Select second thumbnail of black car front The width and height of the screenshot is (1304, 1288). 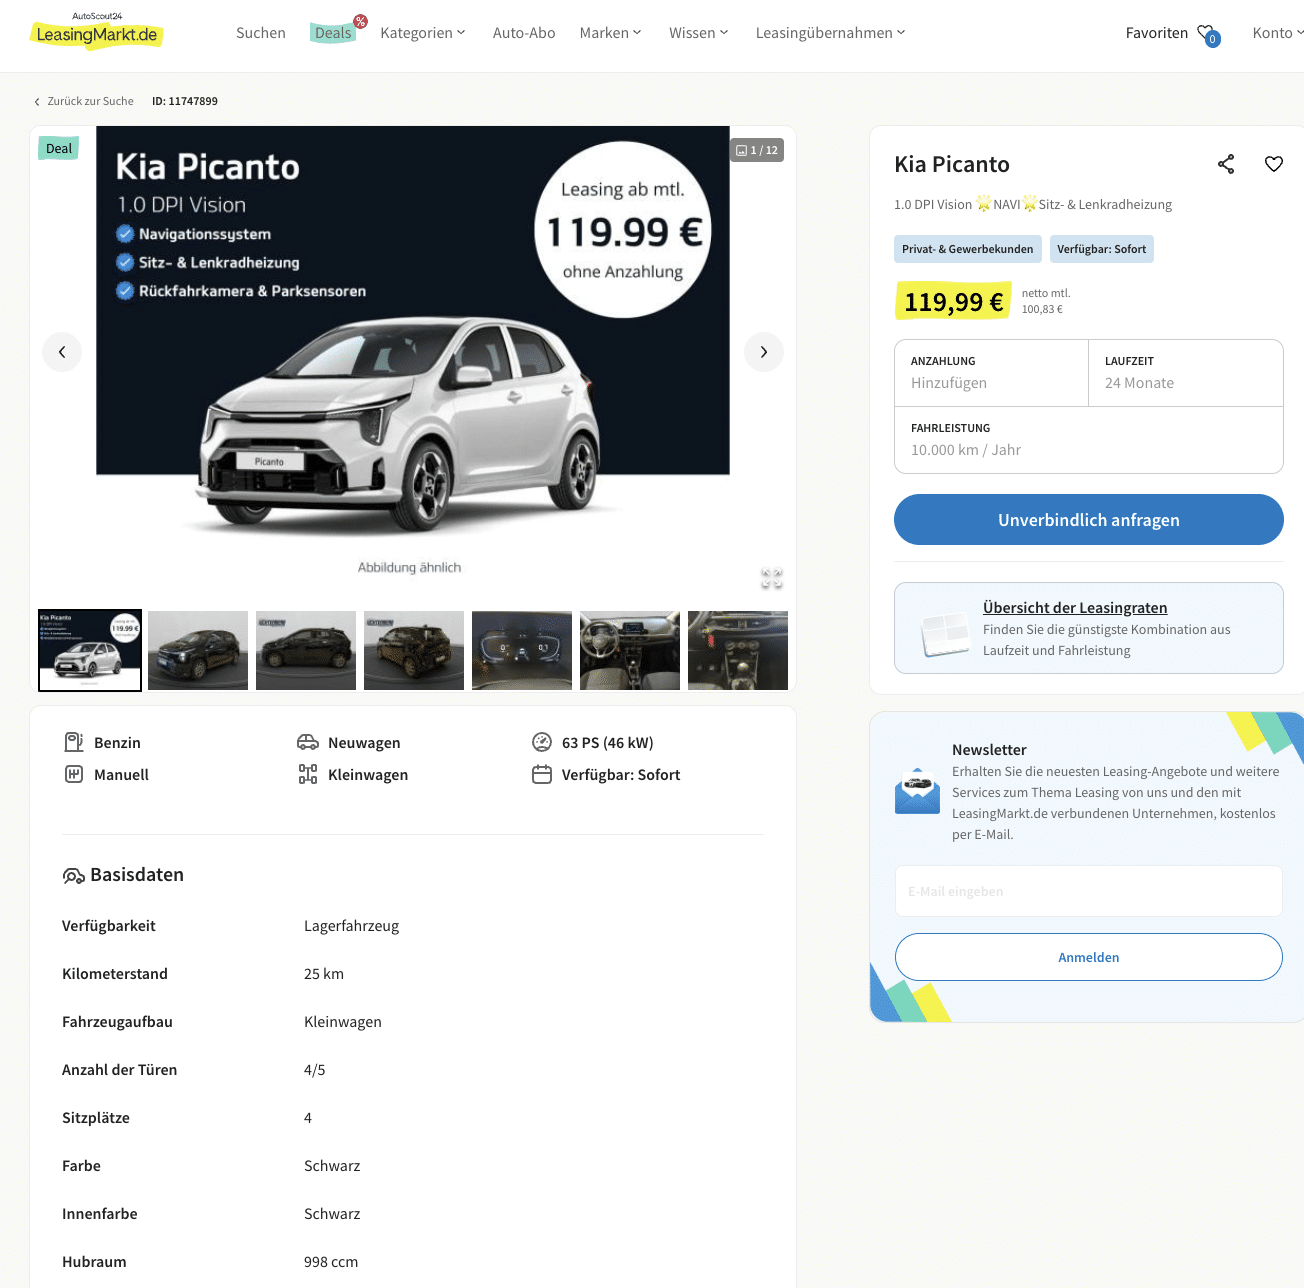point(198,650)
